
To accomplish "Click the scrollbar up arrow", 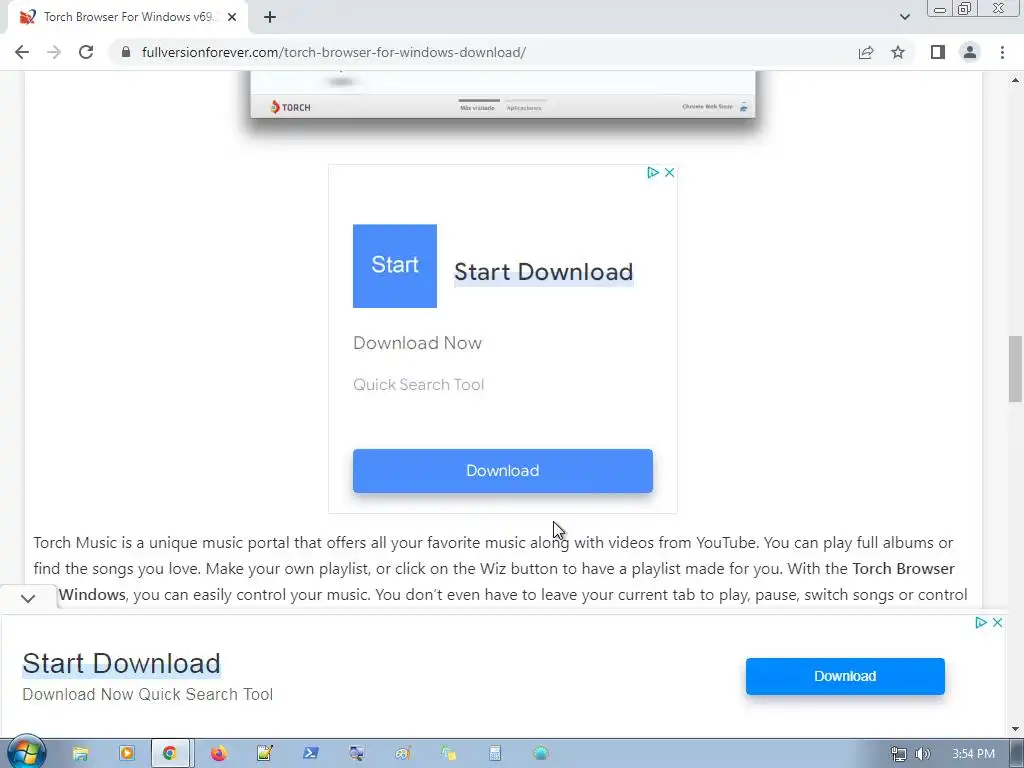I will coord(1016,80).
